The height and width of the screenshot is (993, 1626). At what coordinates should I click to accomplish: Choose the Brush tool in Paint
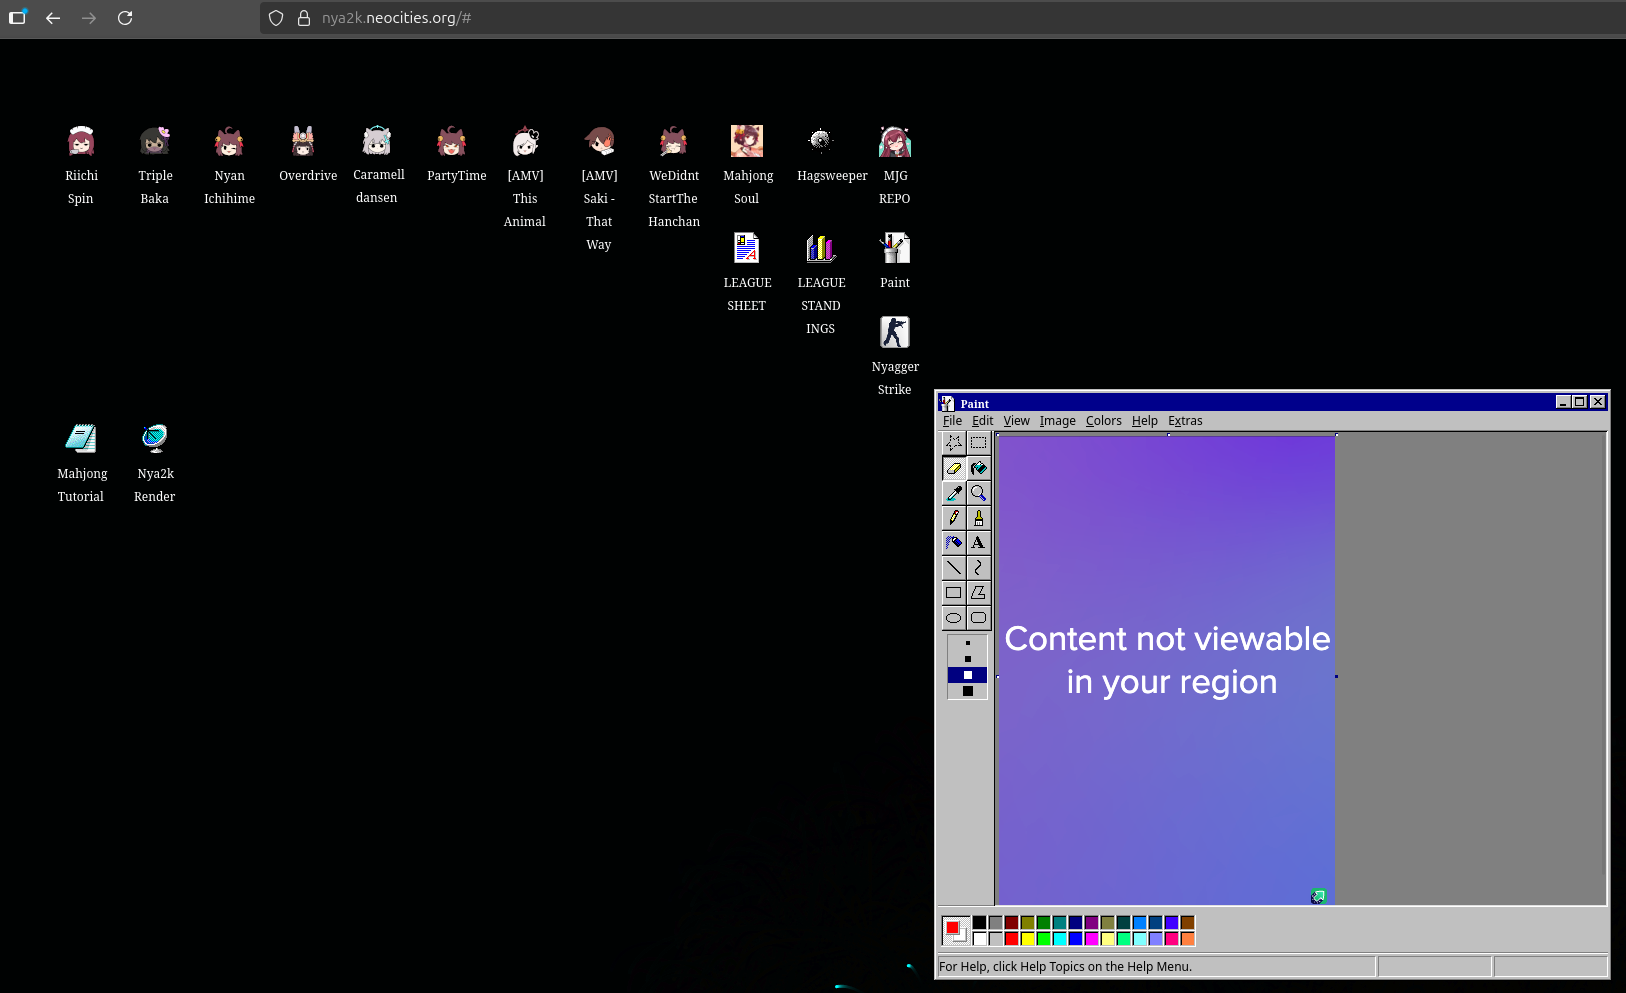tap(978, 518)
